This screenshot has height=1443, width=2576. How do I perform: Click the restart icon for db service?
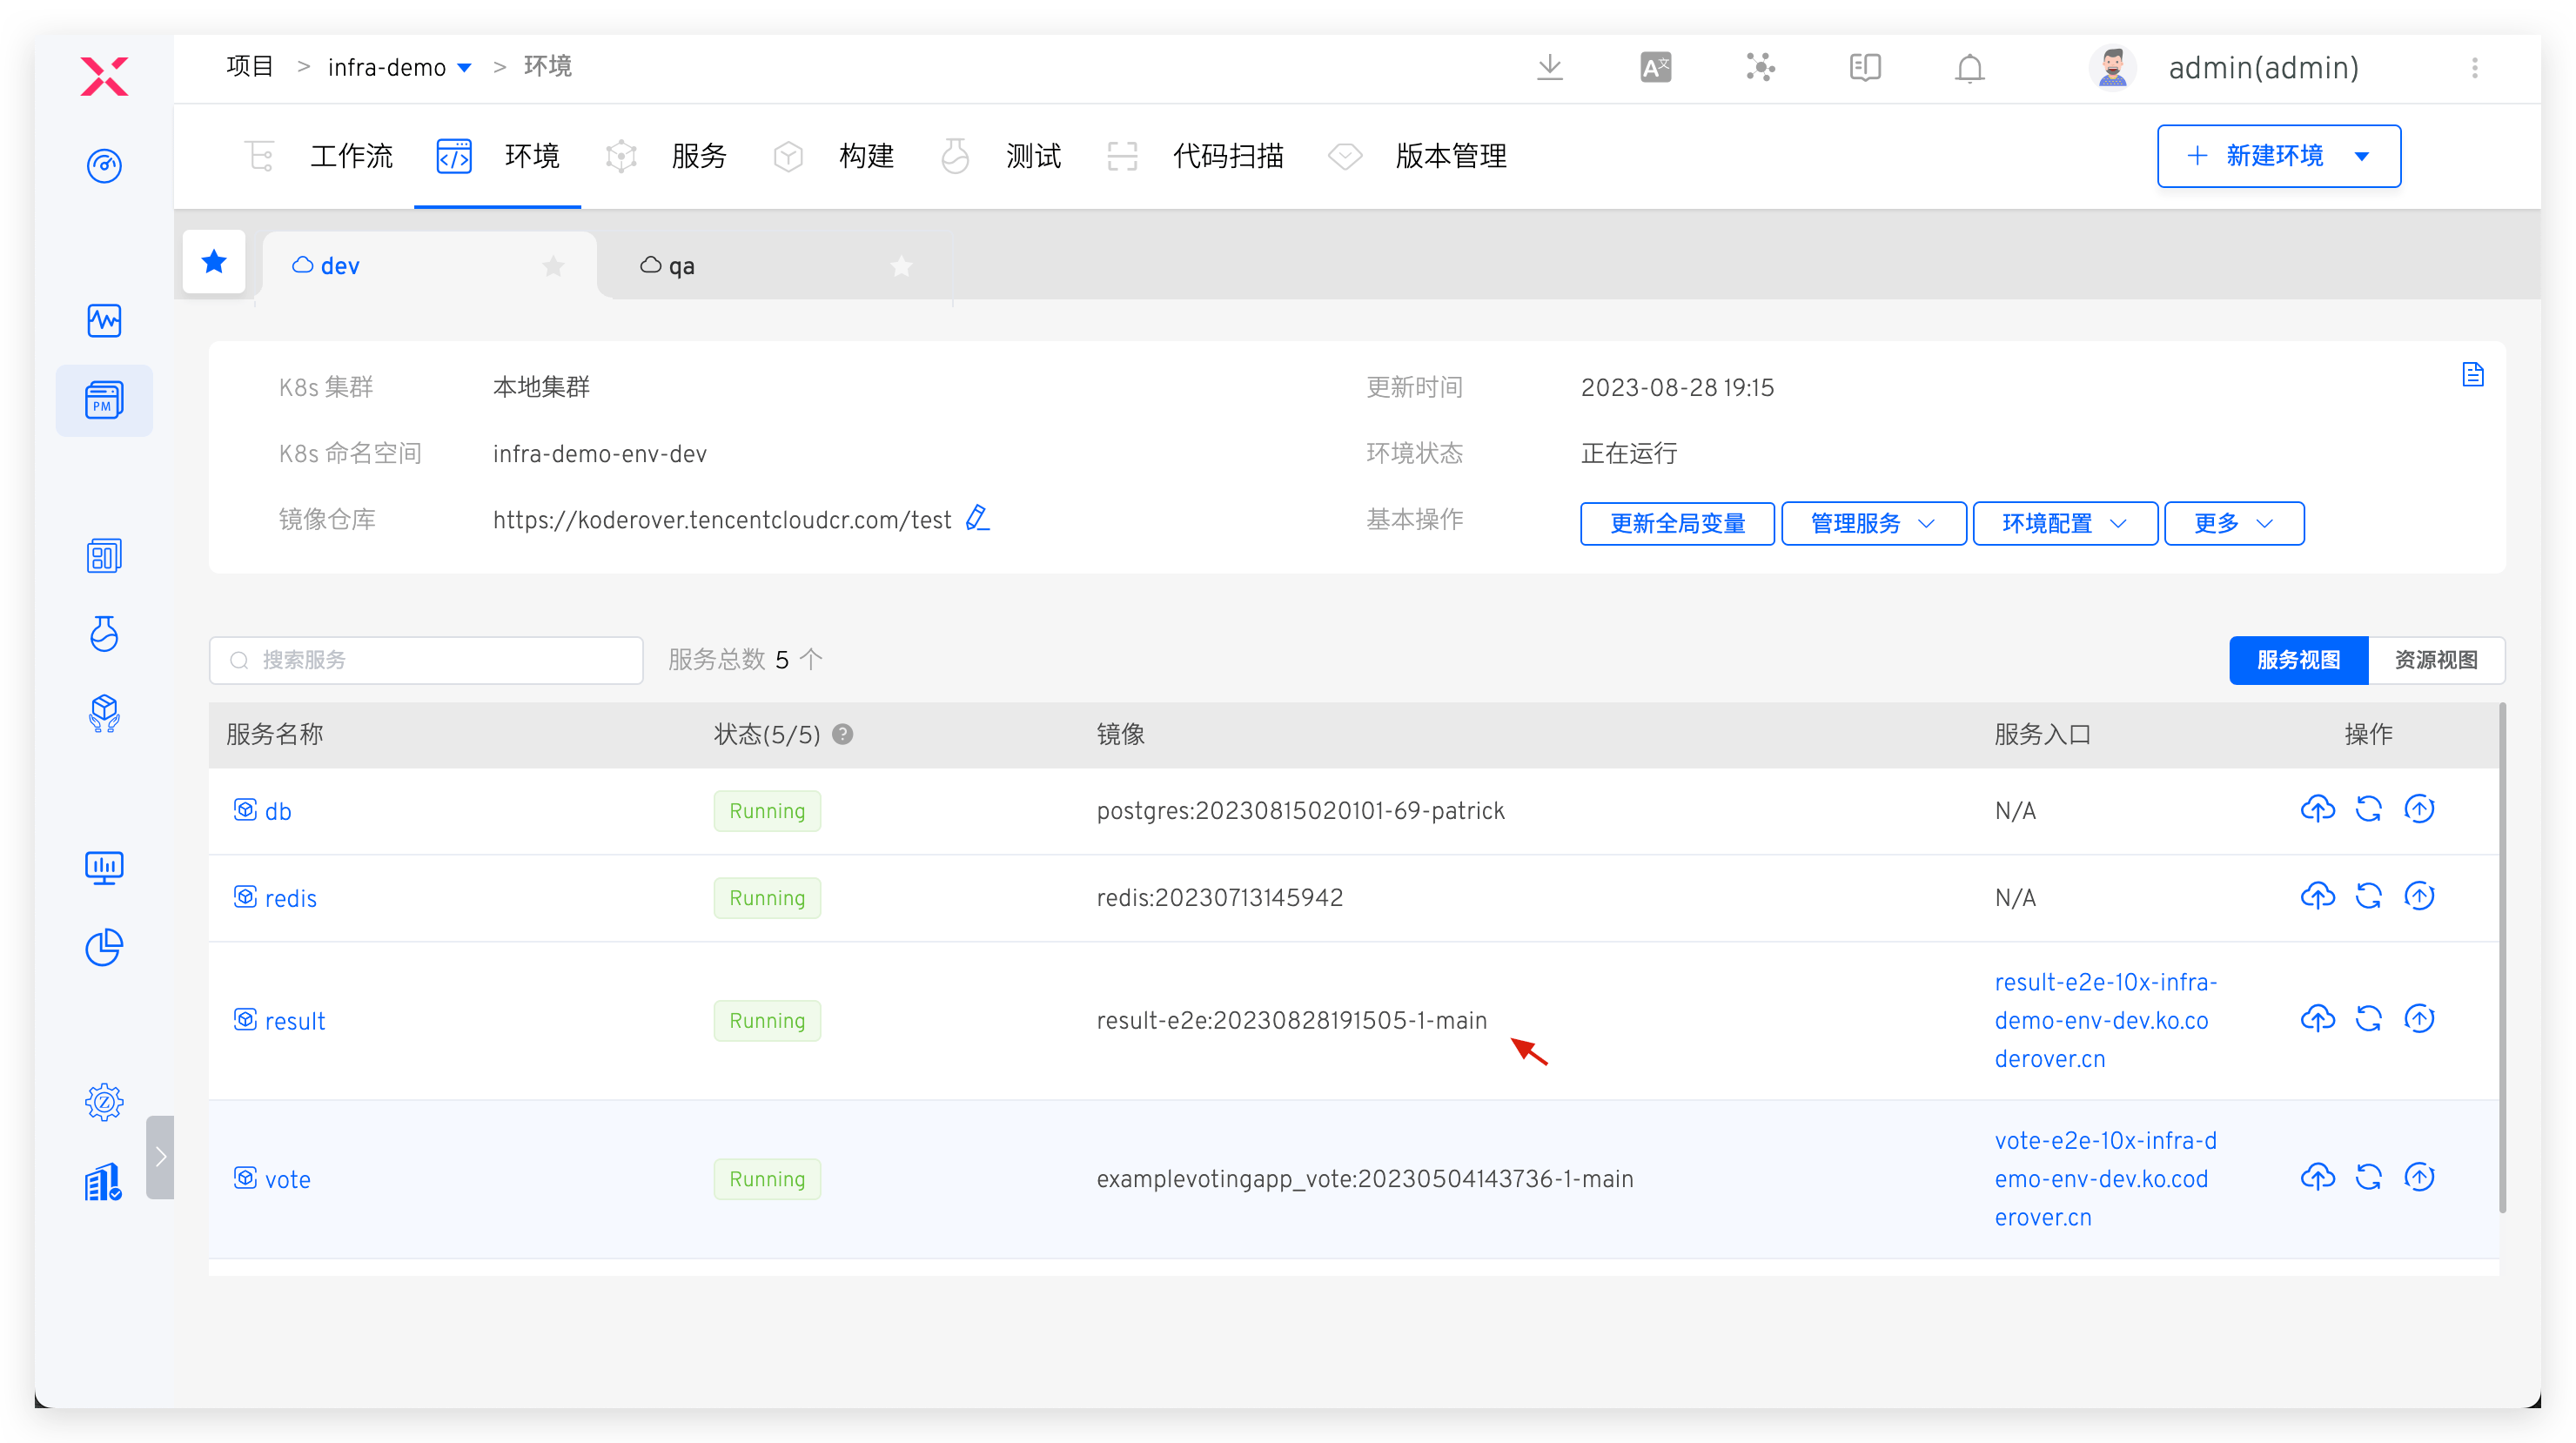pyautogui.click(x=2368, y=809)
